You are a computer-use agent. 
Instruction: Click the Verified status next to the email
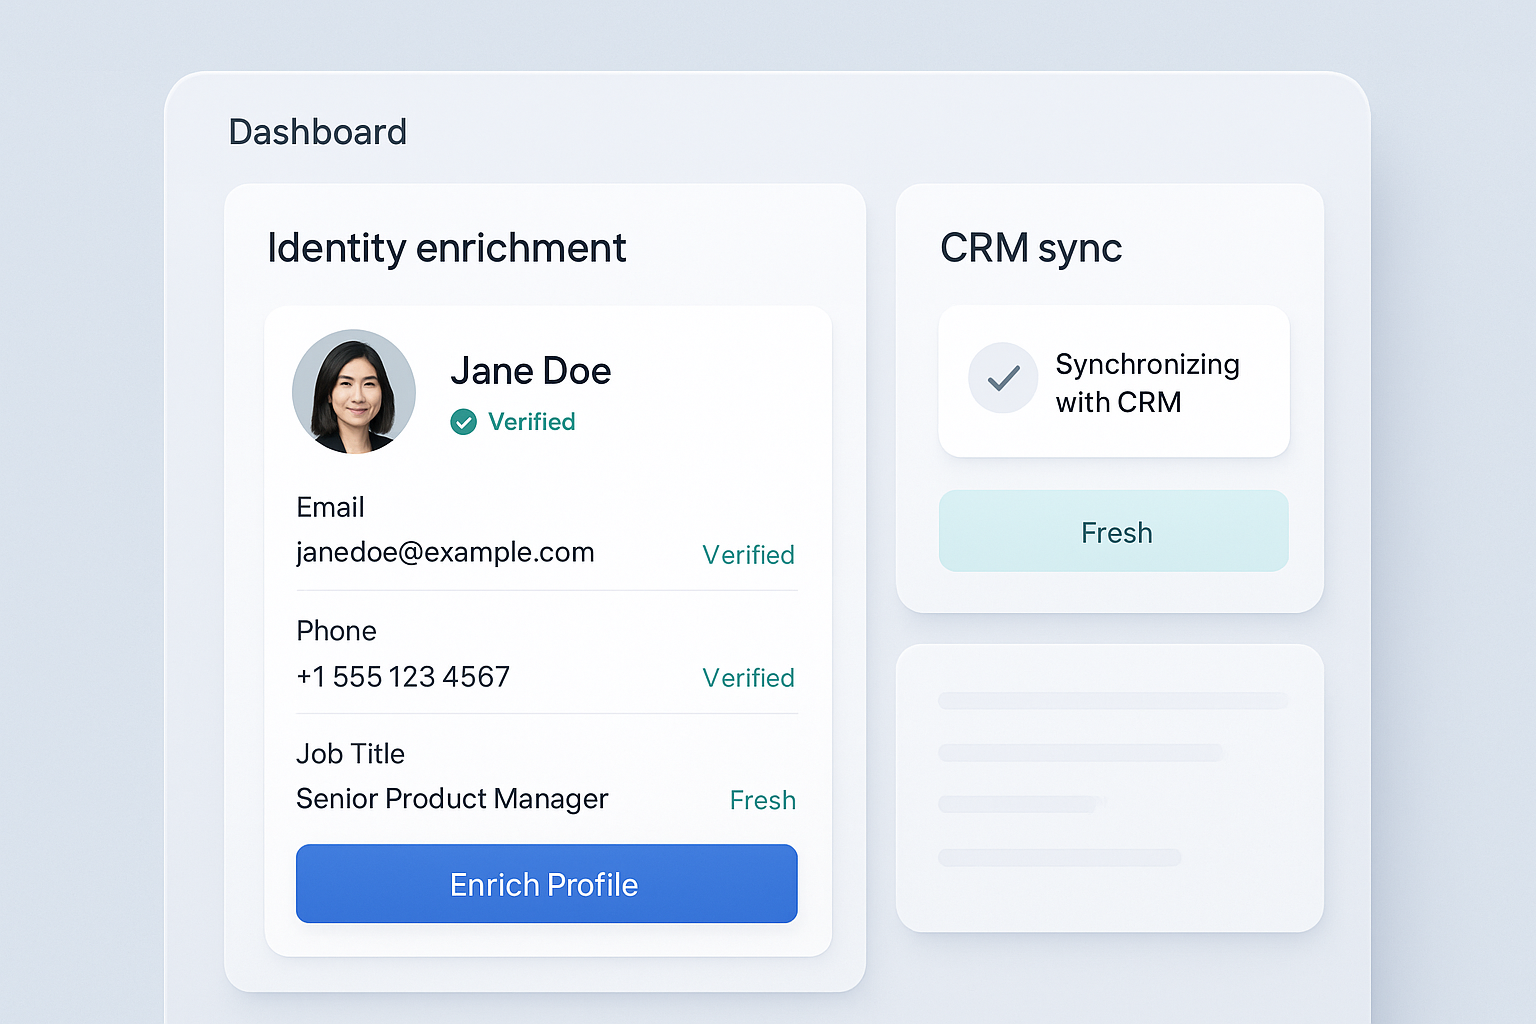pos(748,555)
